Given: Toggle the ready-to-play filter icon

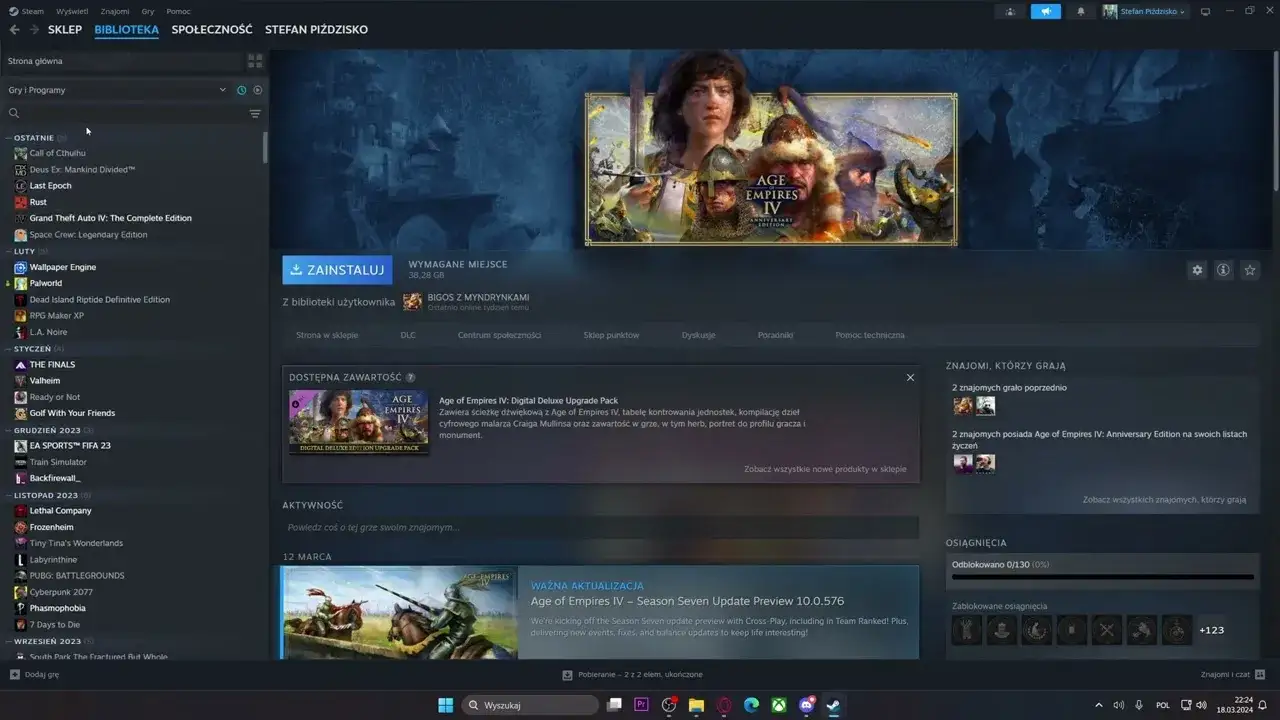Looking at the screenshot, I should click(257, 90).
